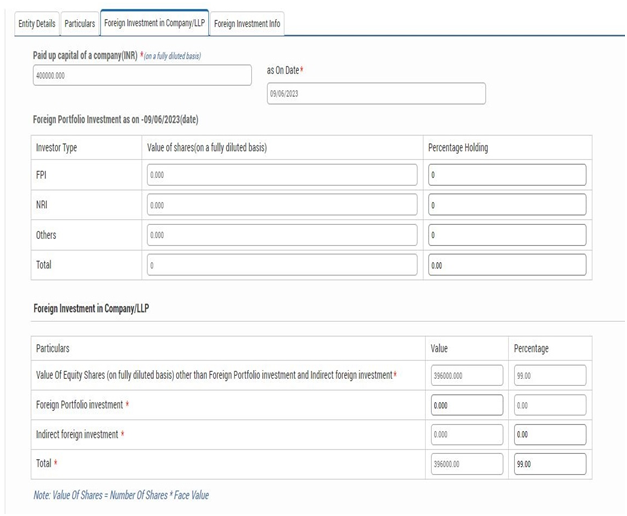Image resolution: width=627 pixels, height=516 pixels.
Task: Click Total value of shares field
Action: pos(281,266)
